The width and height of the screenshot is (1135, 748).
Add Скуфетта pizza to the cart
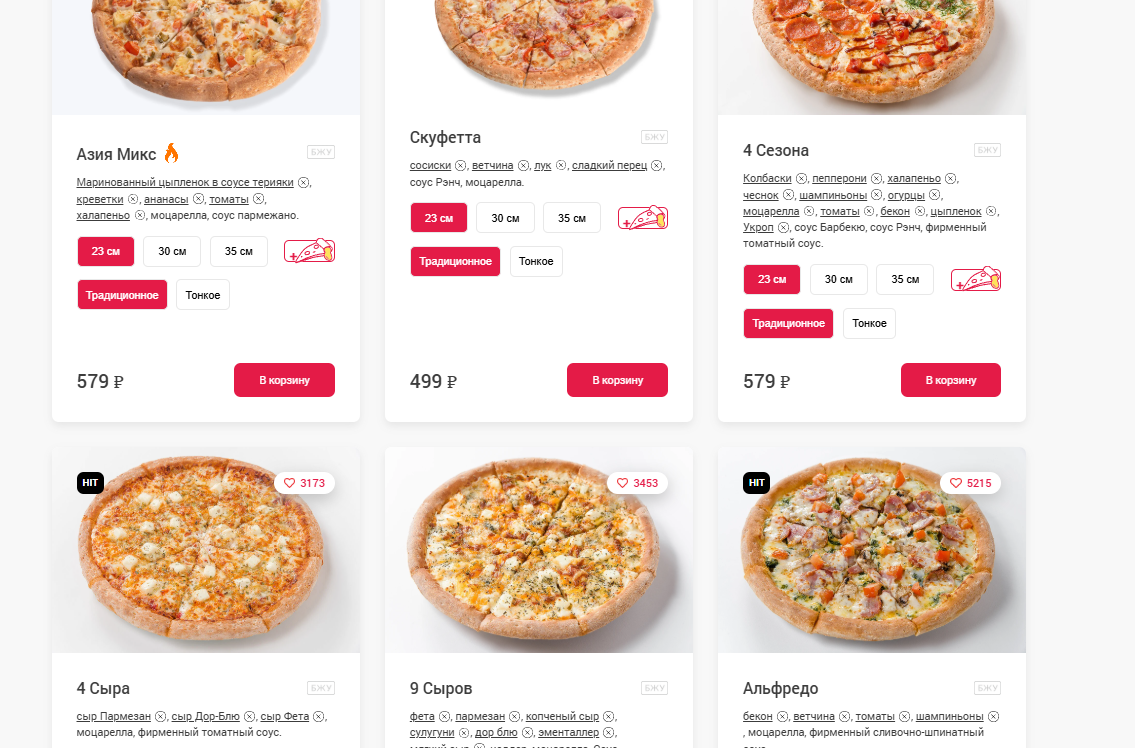click(x=617, y=380)
